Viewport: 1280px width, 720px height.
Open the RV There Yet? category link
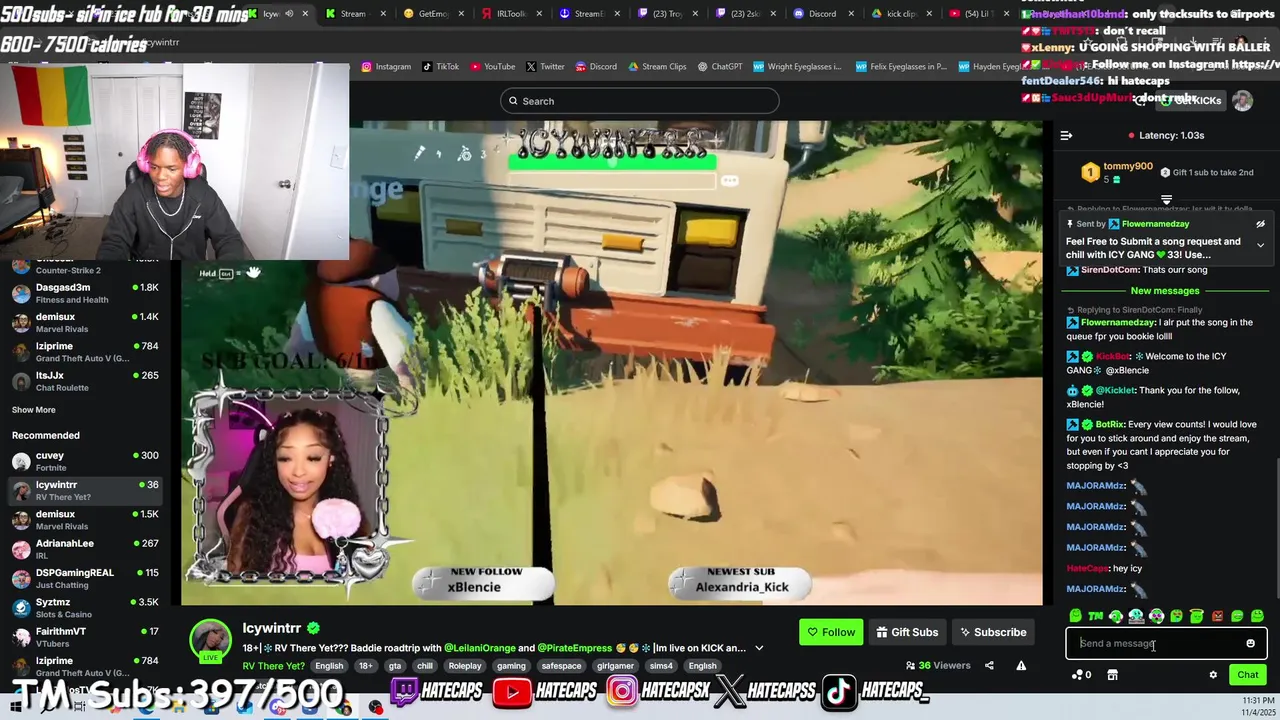click(x=273, y=666)
